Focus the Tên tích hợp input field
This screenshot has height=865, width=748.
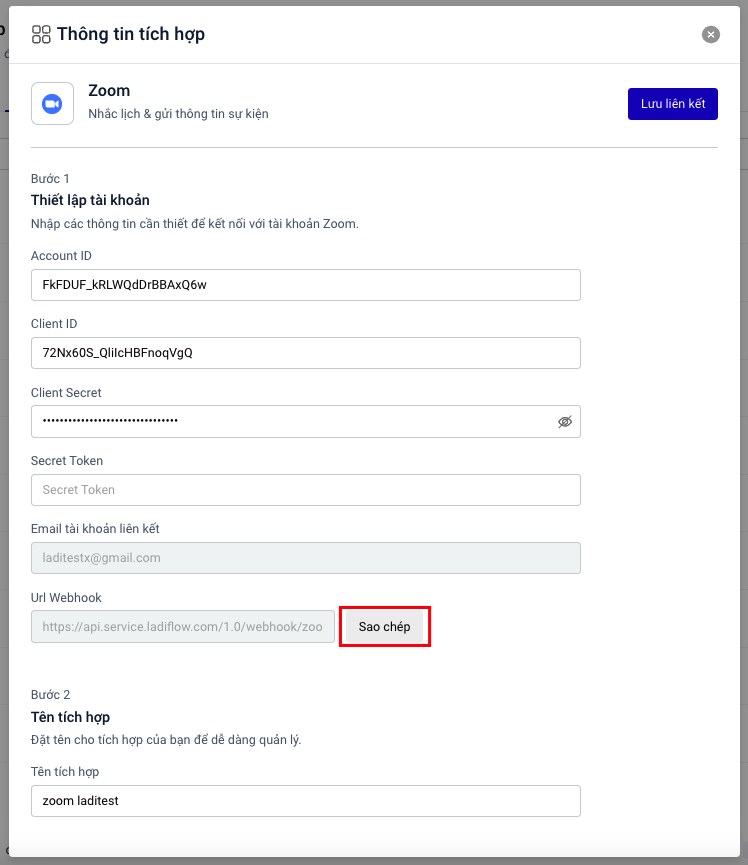coord(305,801)
